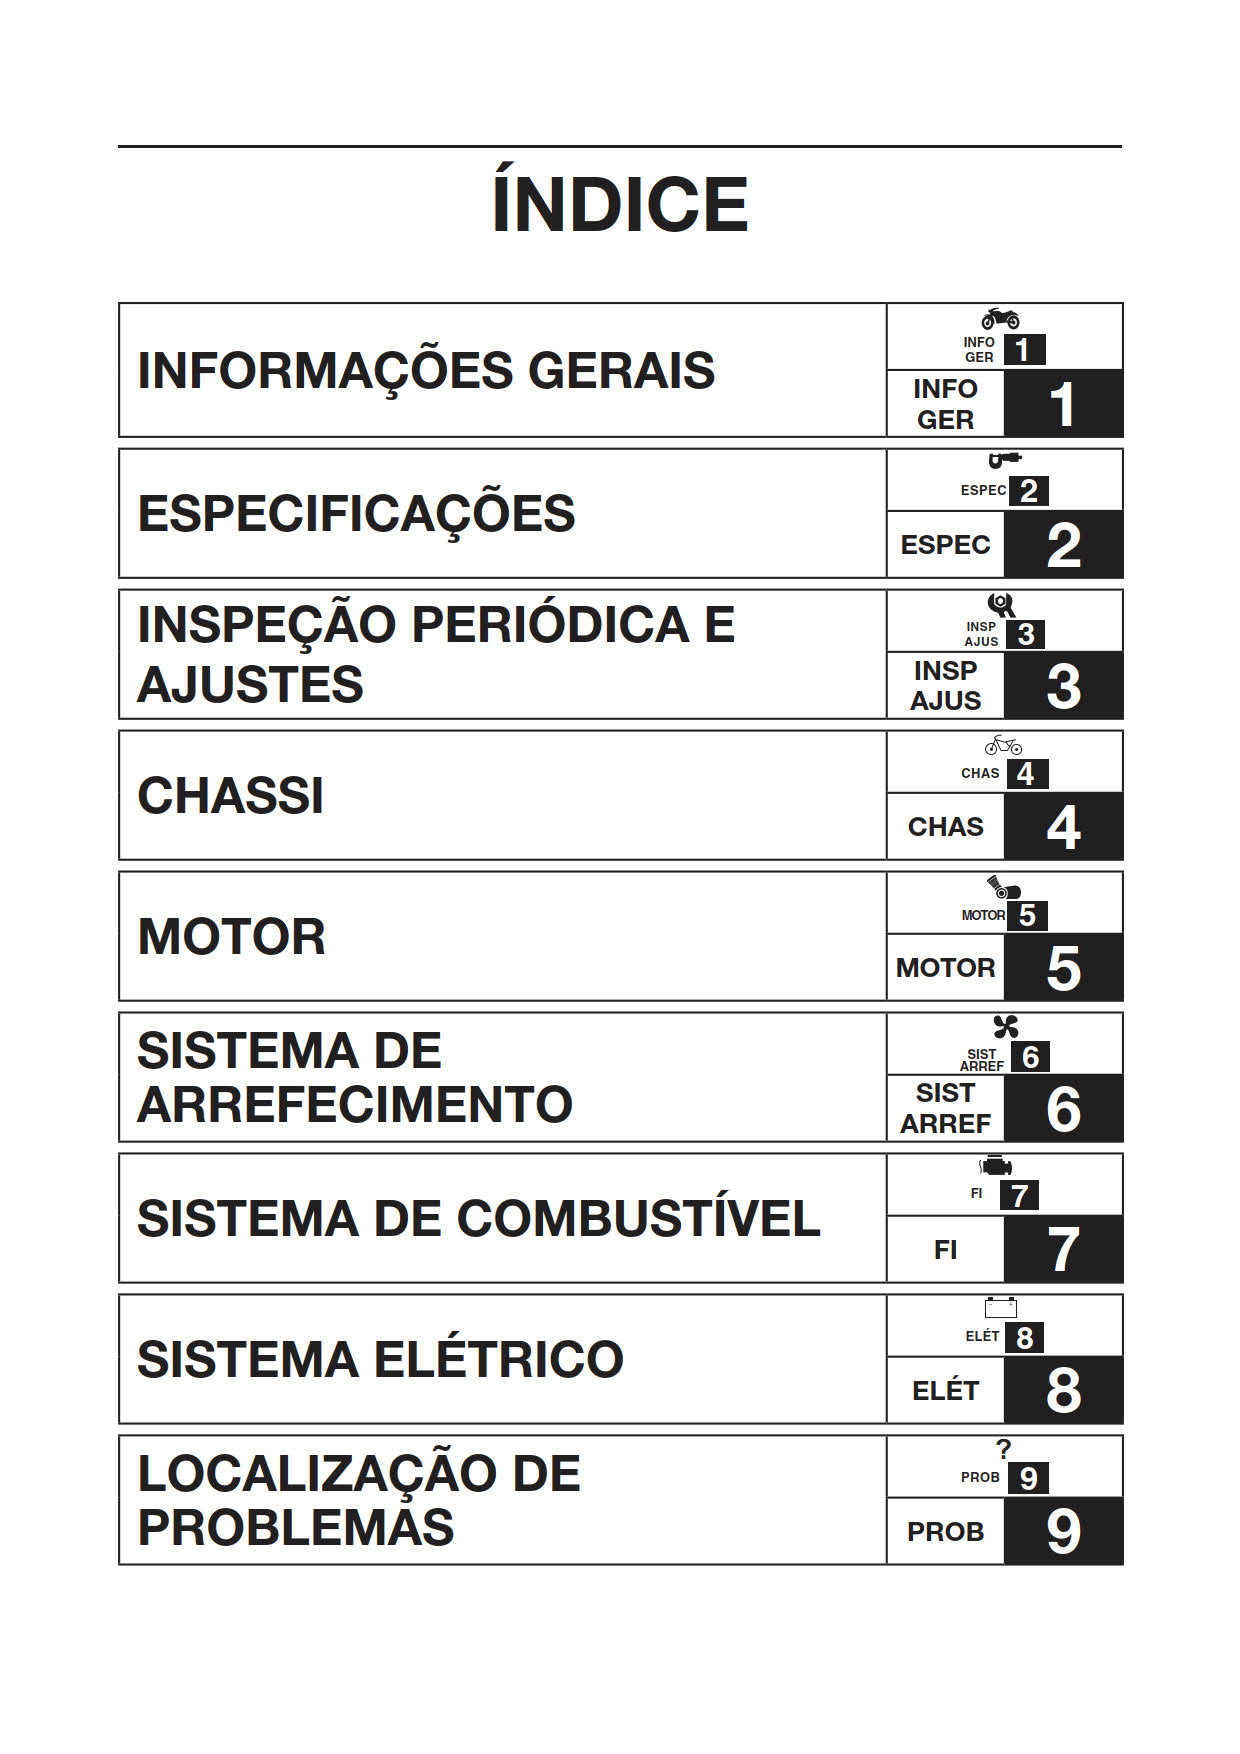Click the caliper icon for specifications
This screenshot has height=1754, width=1240.
(x=1003, y=460)
